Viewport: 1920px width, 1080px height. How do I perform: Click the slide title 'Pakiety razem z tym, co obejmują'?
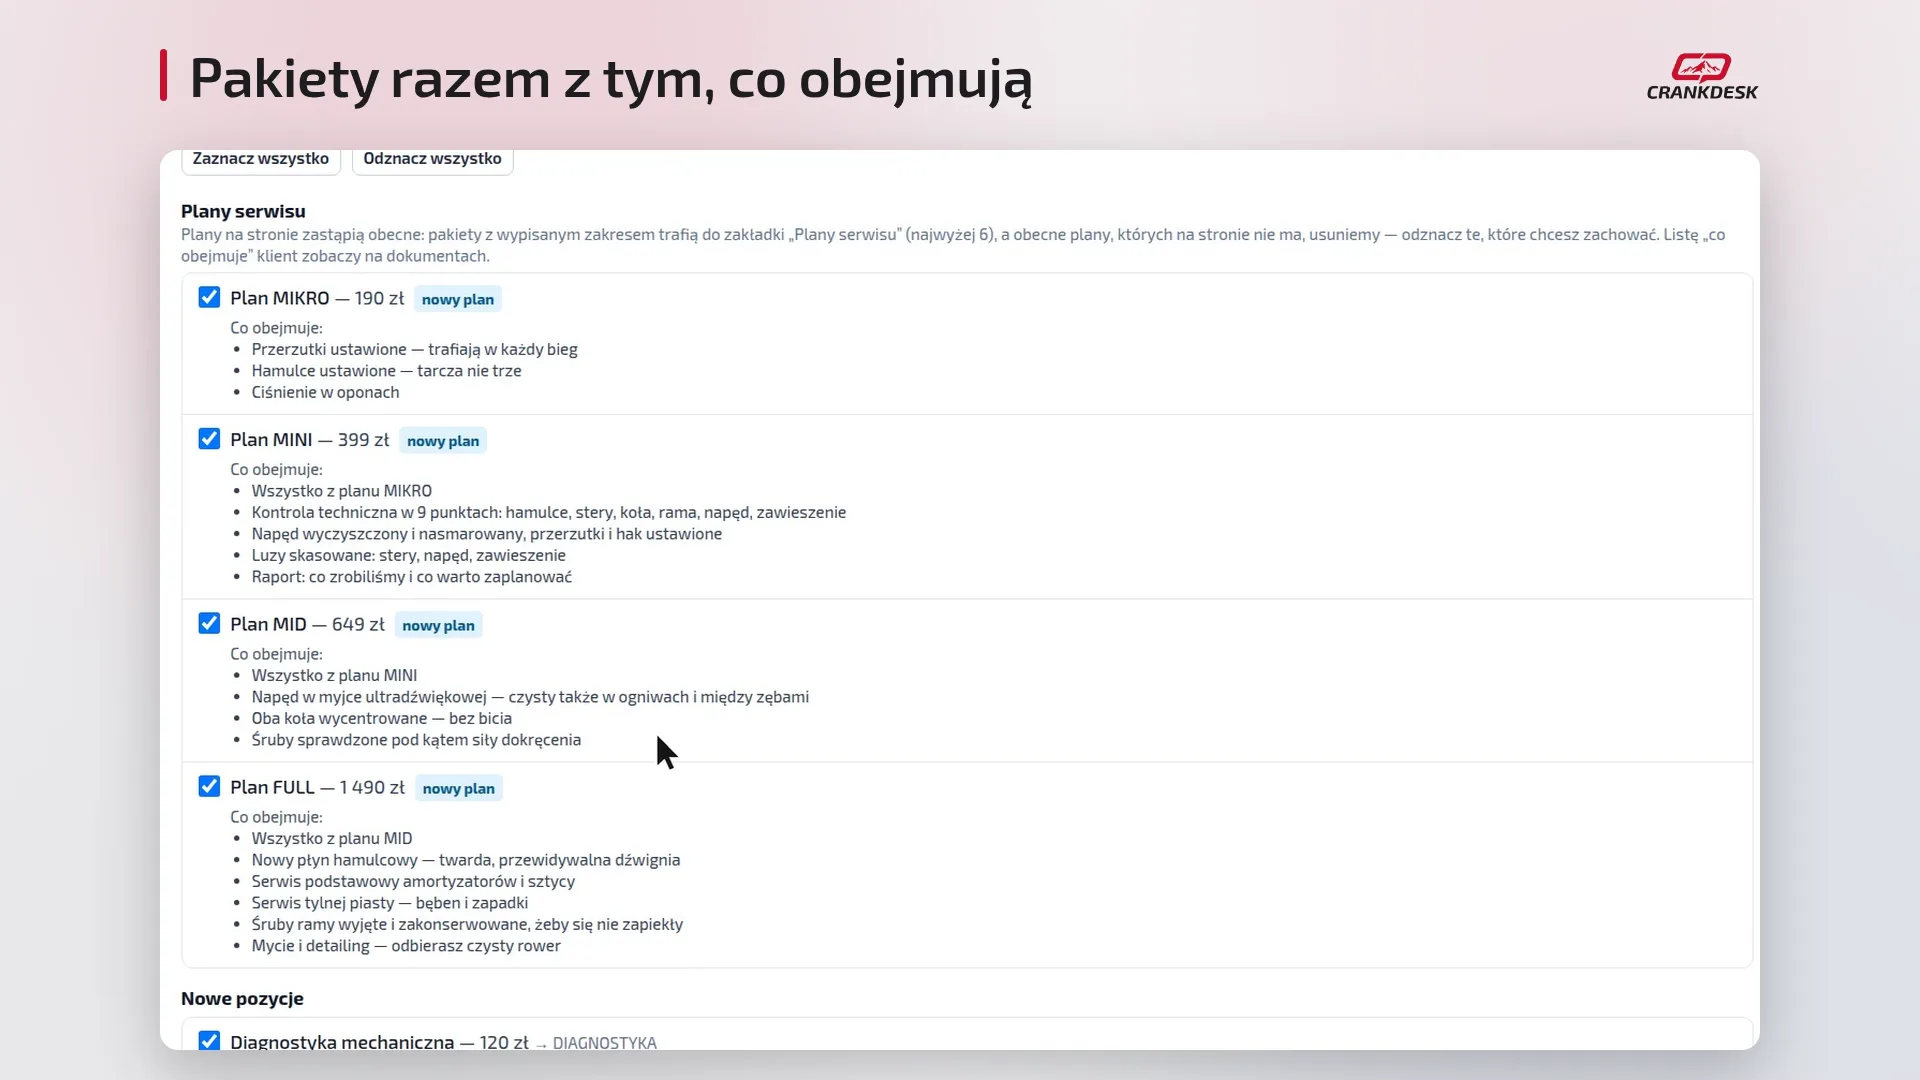[610, 78]
